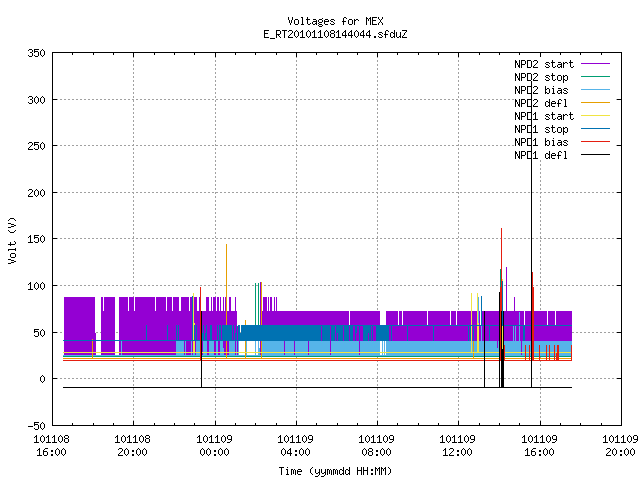
Task: Click the 150 y-axis tick label
Action: tap(36, 239)
